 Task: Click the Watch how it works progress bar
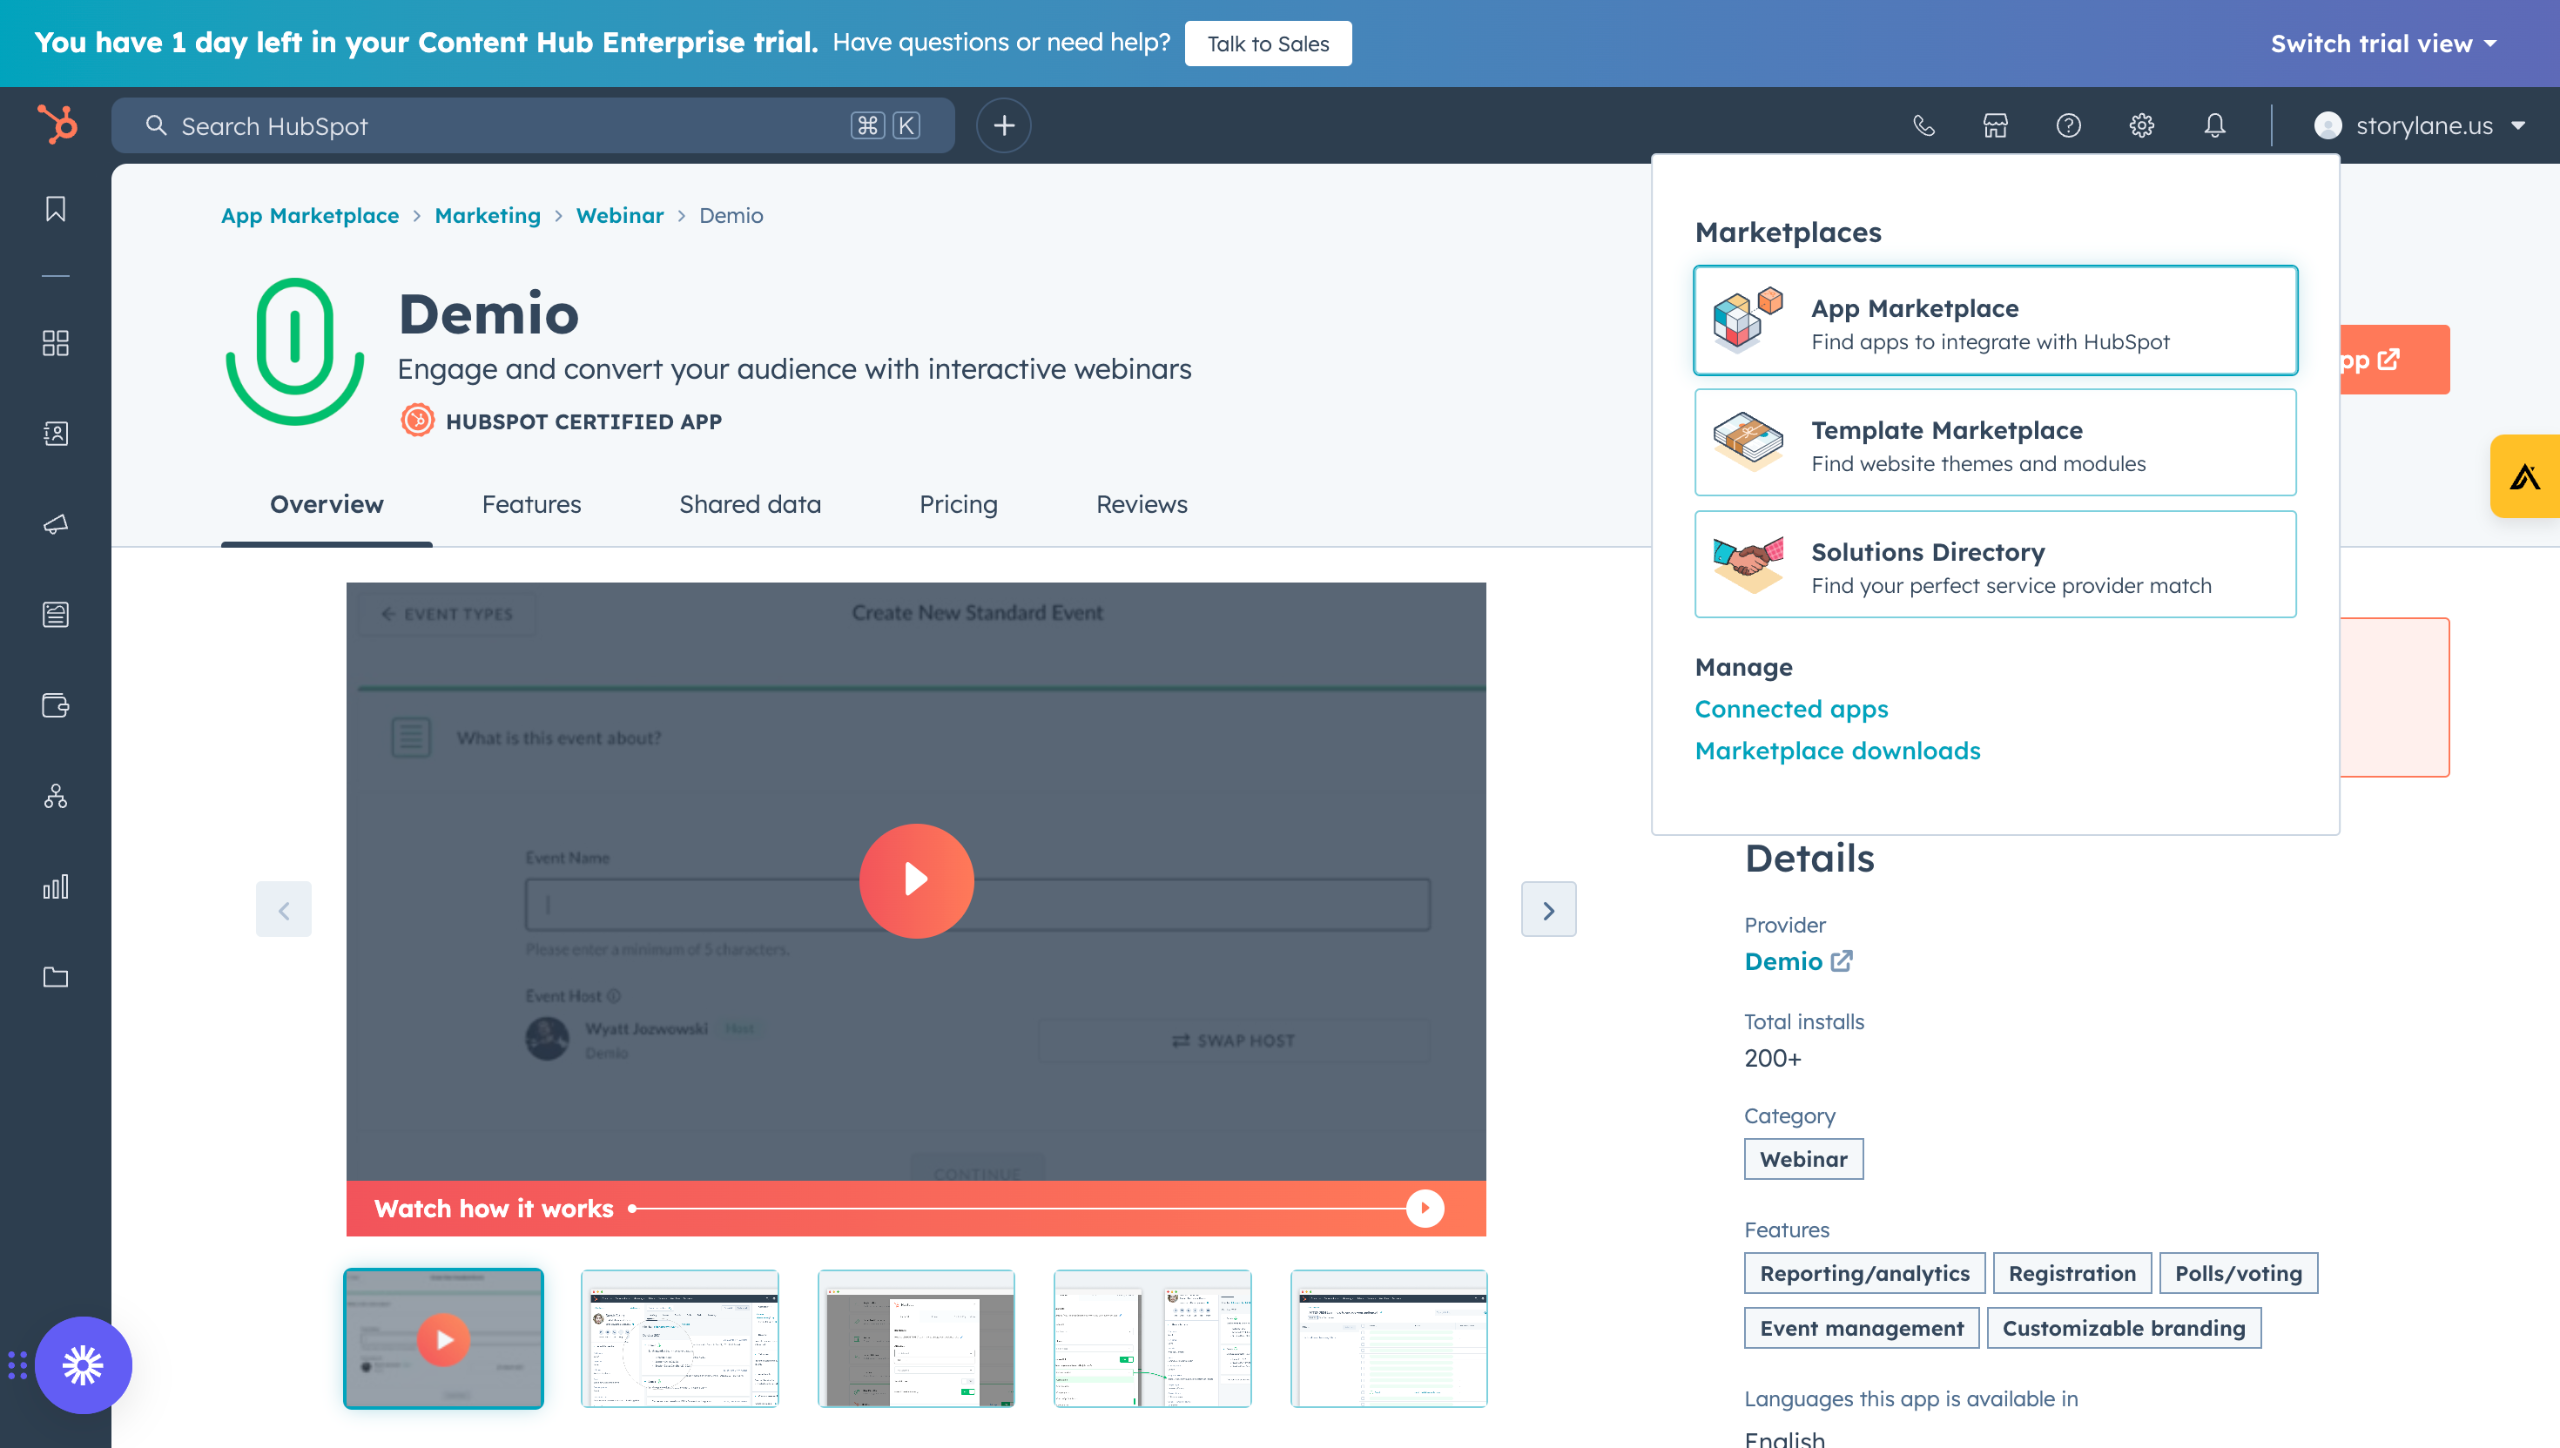1020,1208
